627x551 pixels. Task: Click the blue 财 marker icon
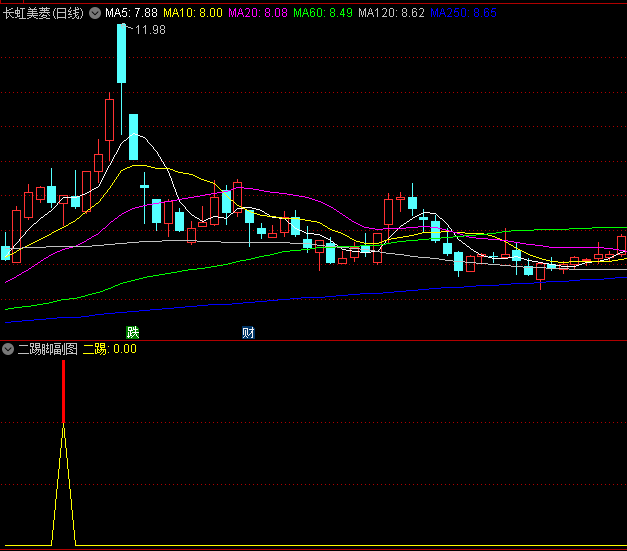pyautogui.click(x=248, y=332)
